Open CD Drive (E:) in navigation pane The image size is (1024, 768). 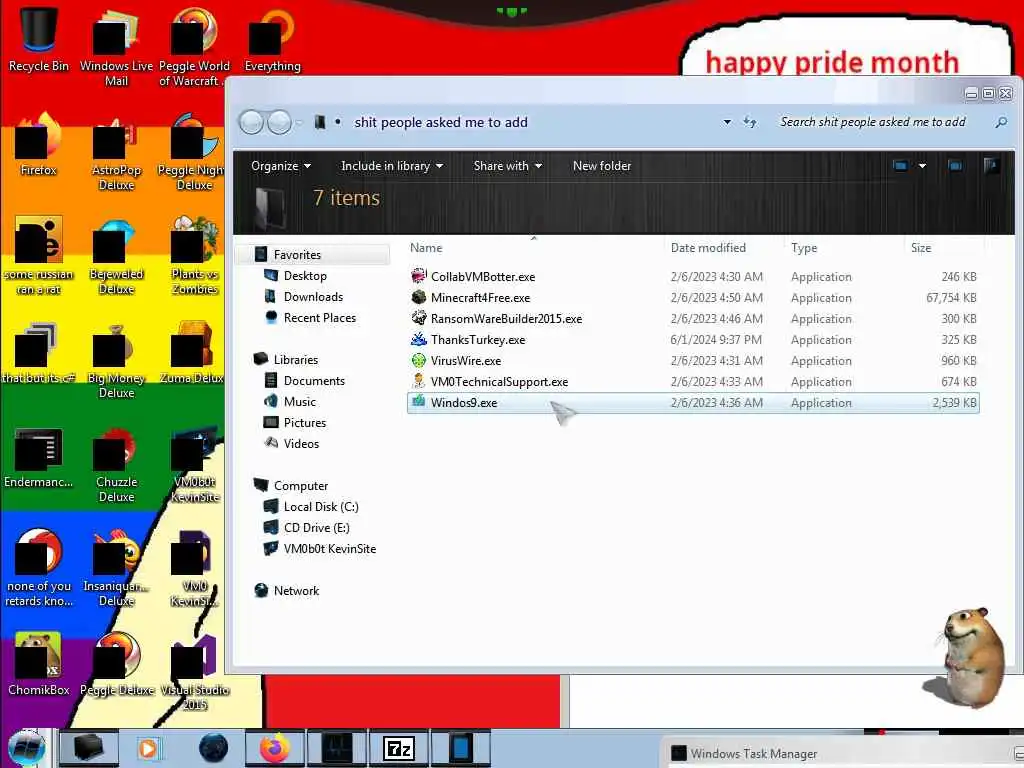pos(316,527)
